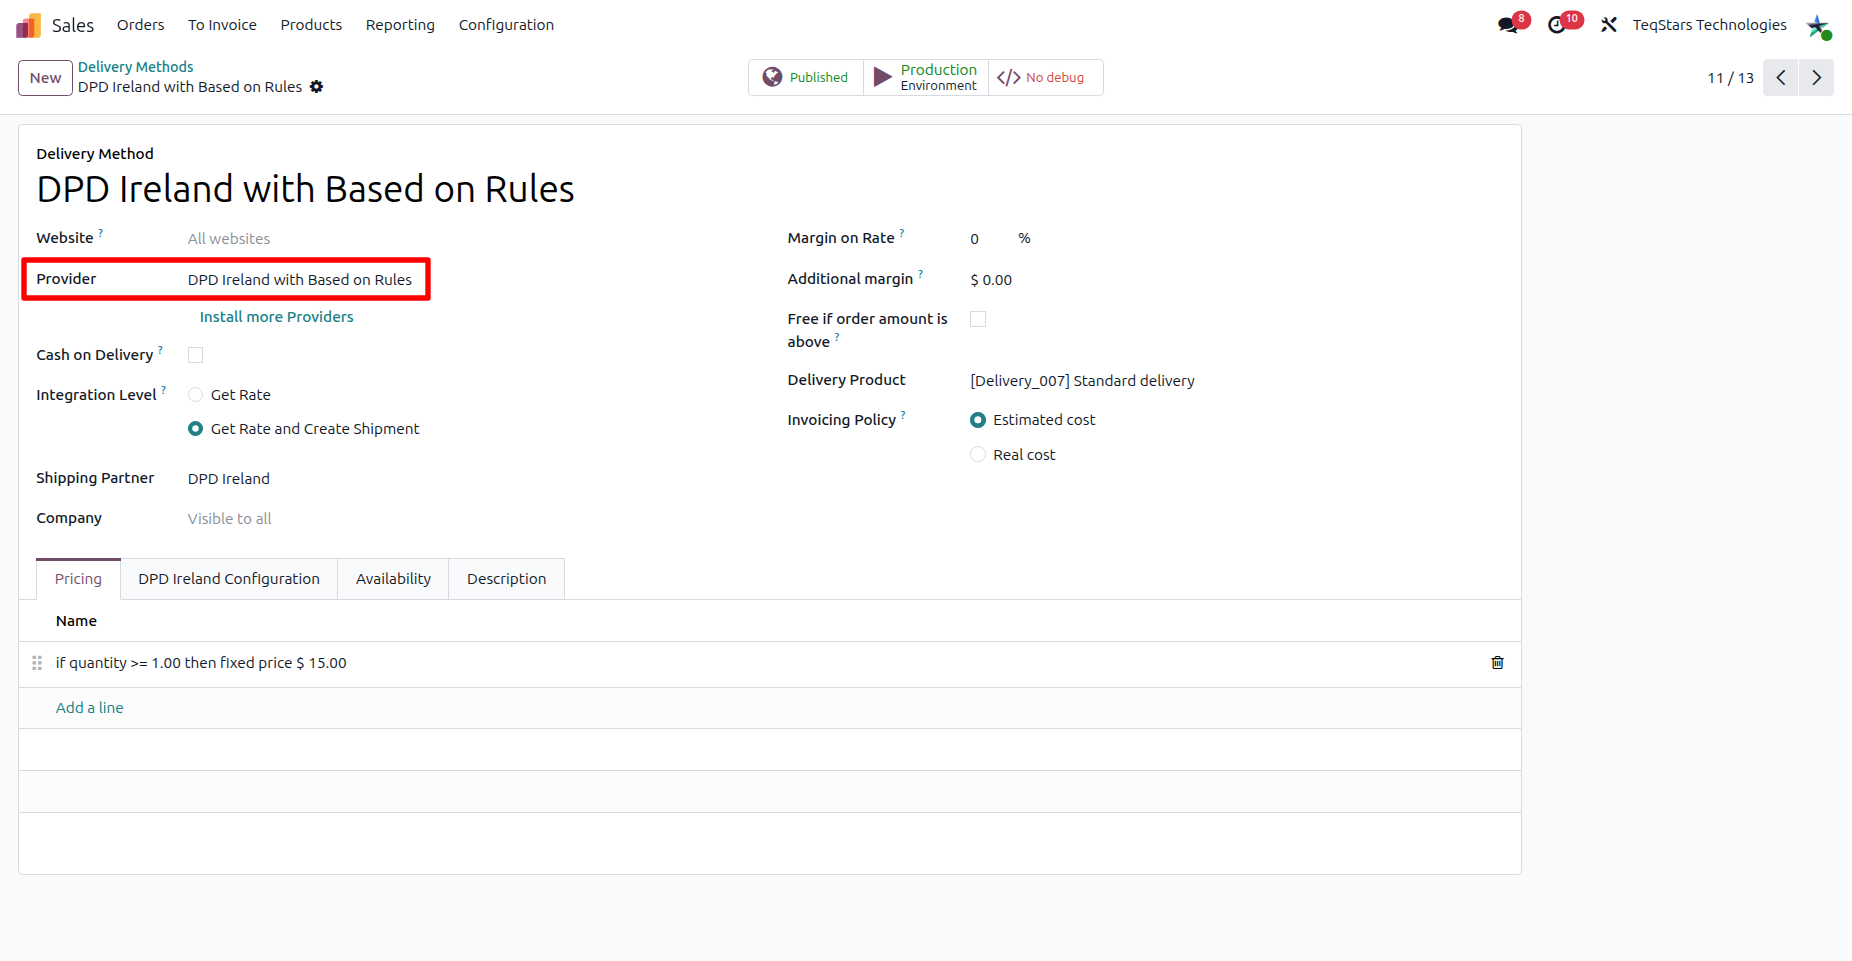This screenshot has width=1852, height=961.
Task: Click the Production Environment play icon
Action: [x=883, y=77]
